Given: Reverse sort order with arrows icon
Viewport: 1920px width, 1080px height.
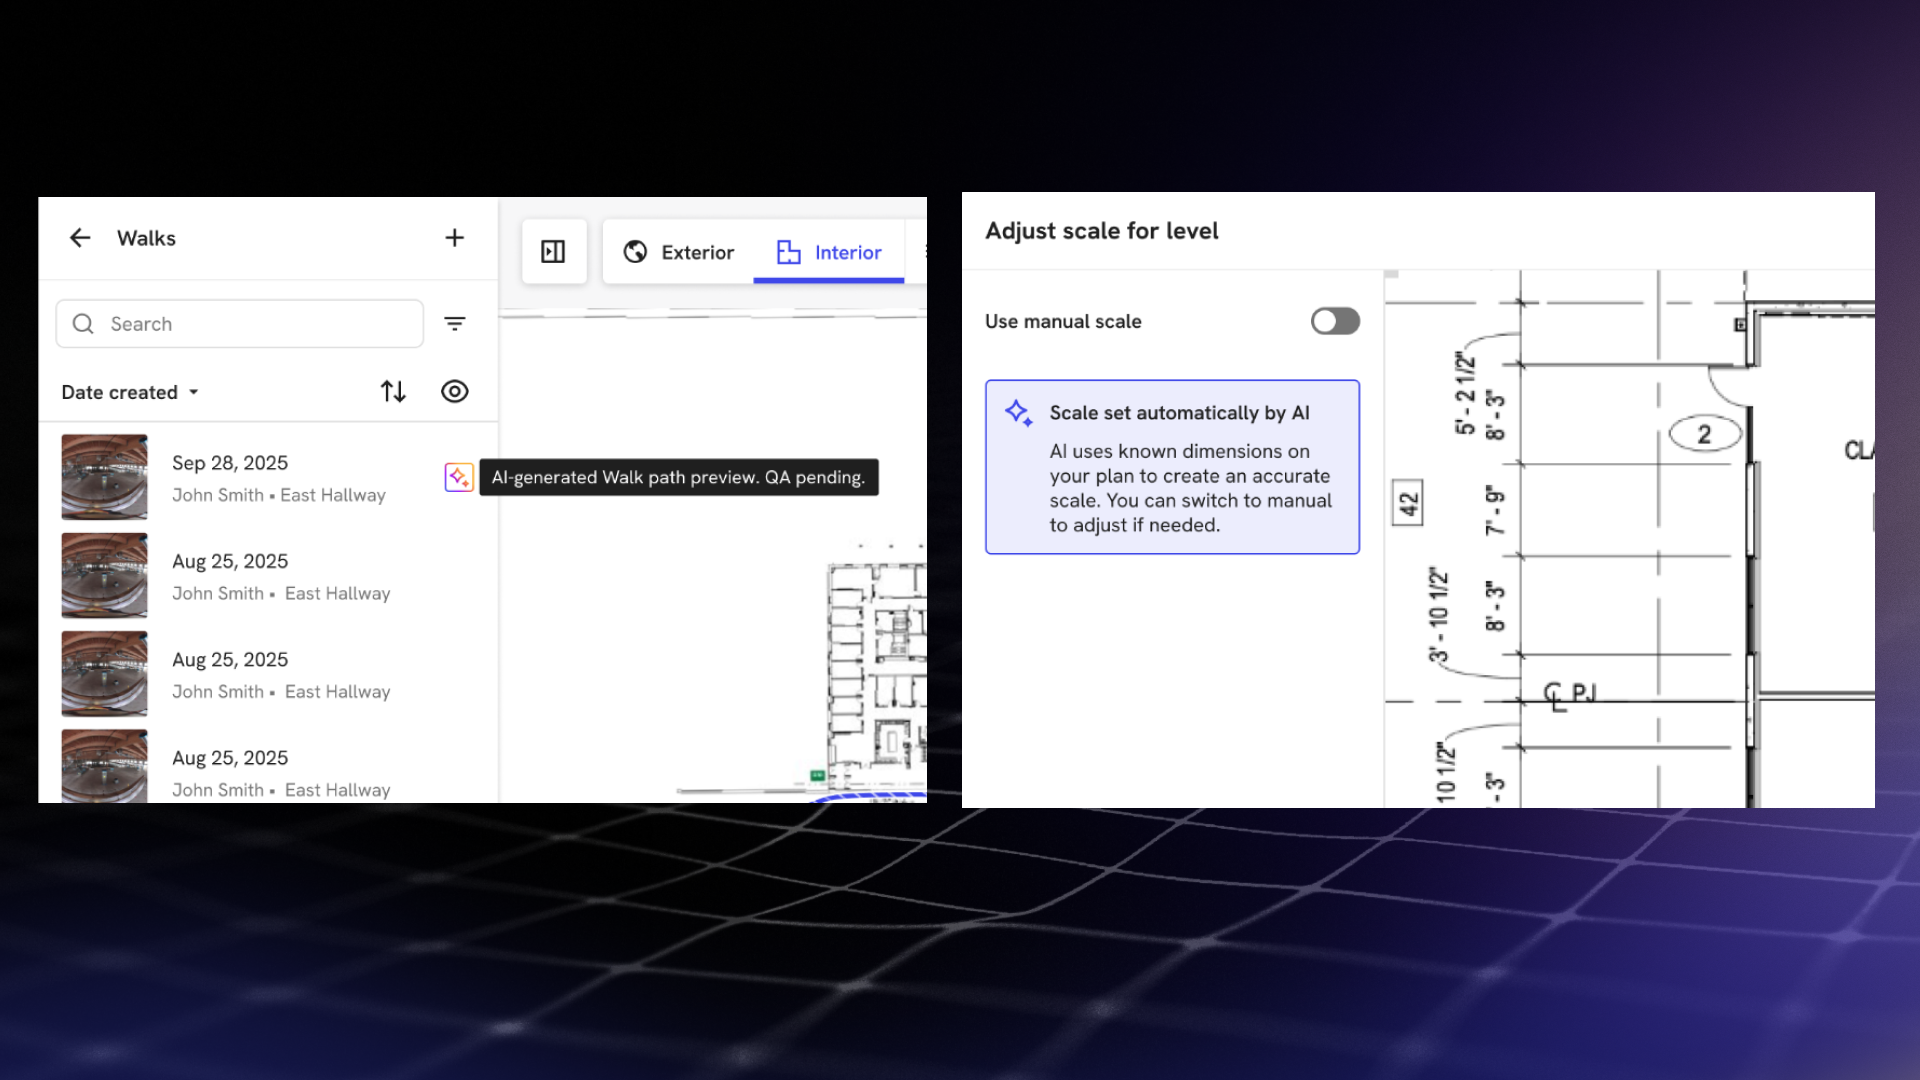Looking at the screenshot, I should click(x=393, y=392).
